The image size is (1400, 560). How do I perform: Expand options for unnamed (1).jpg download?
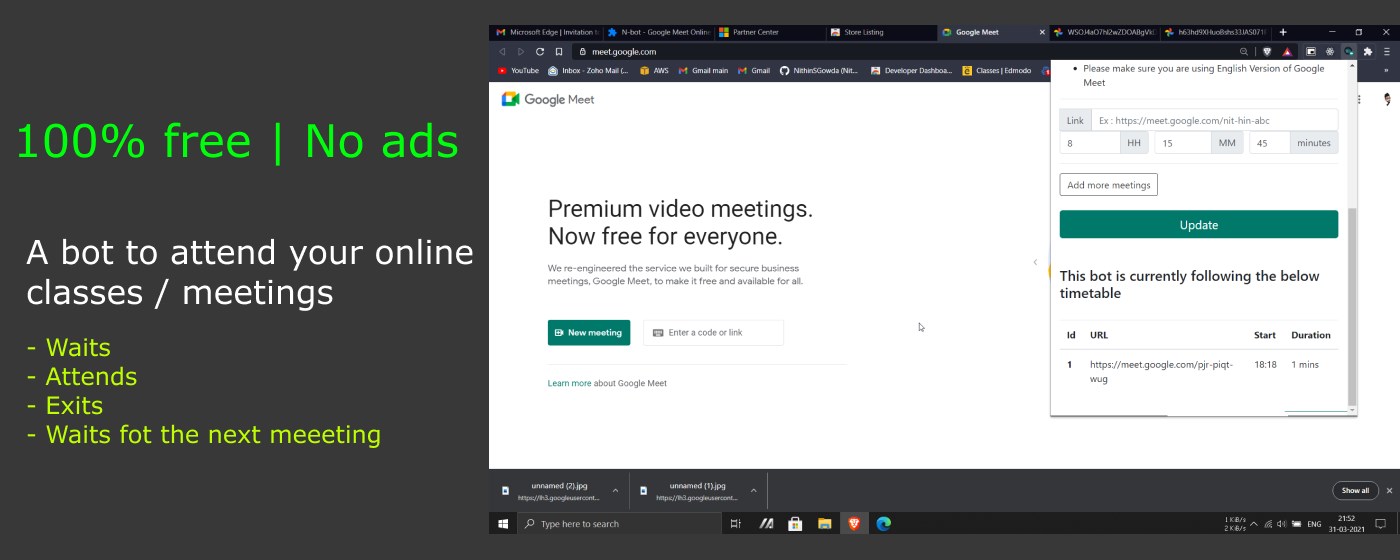point(753,491)
